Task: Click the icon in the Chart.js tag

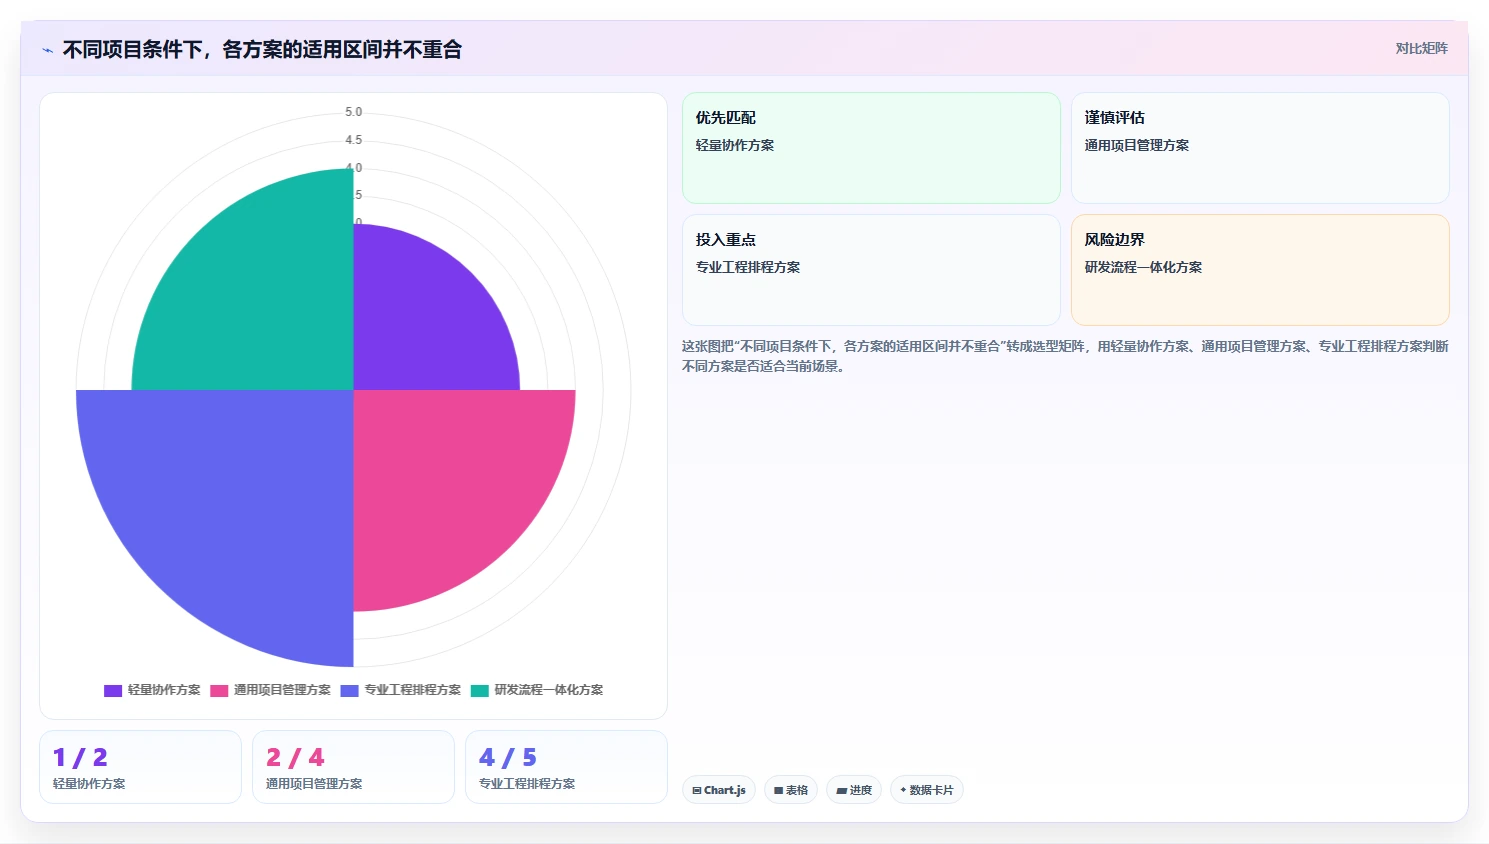Action: click(697, 790)
